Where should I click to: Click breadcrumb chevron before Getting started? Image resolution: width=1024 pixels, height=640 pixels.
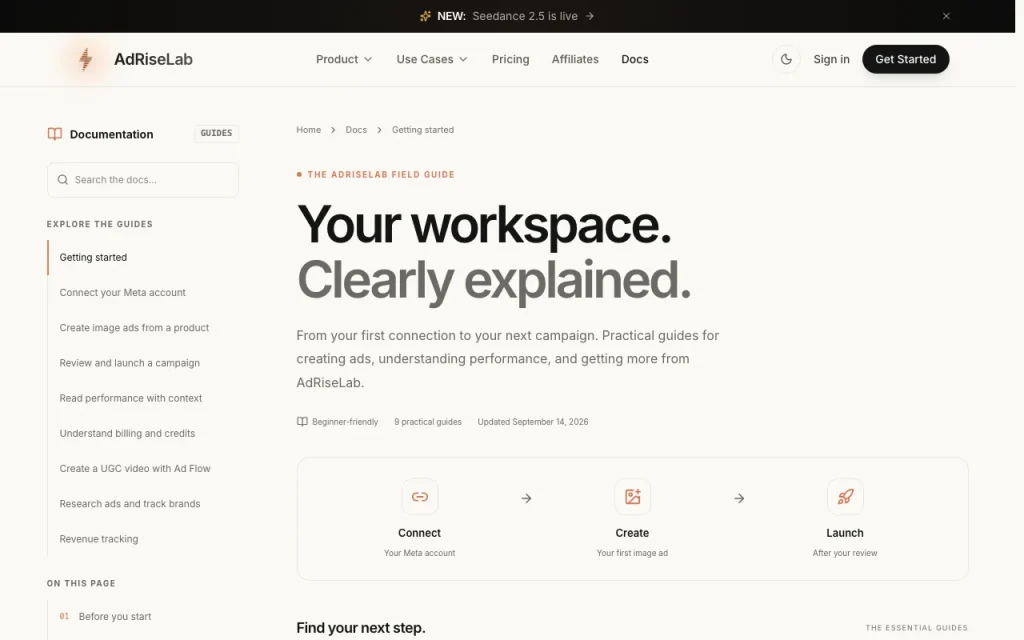click(379, 130)
